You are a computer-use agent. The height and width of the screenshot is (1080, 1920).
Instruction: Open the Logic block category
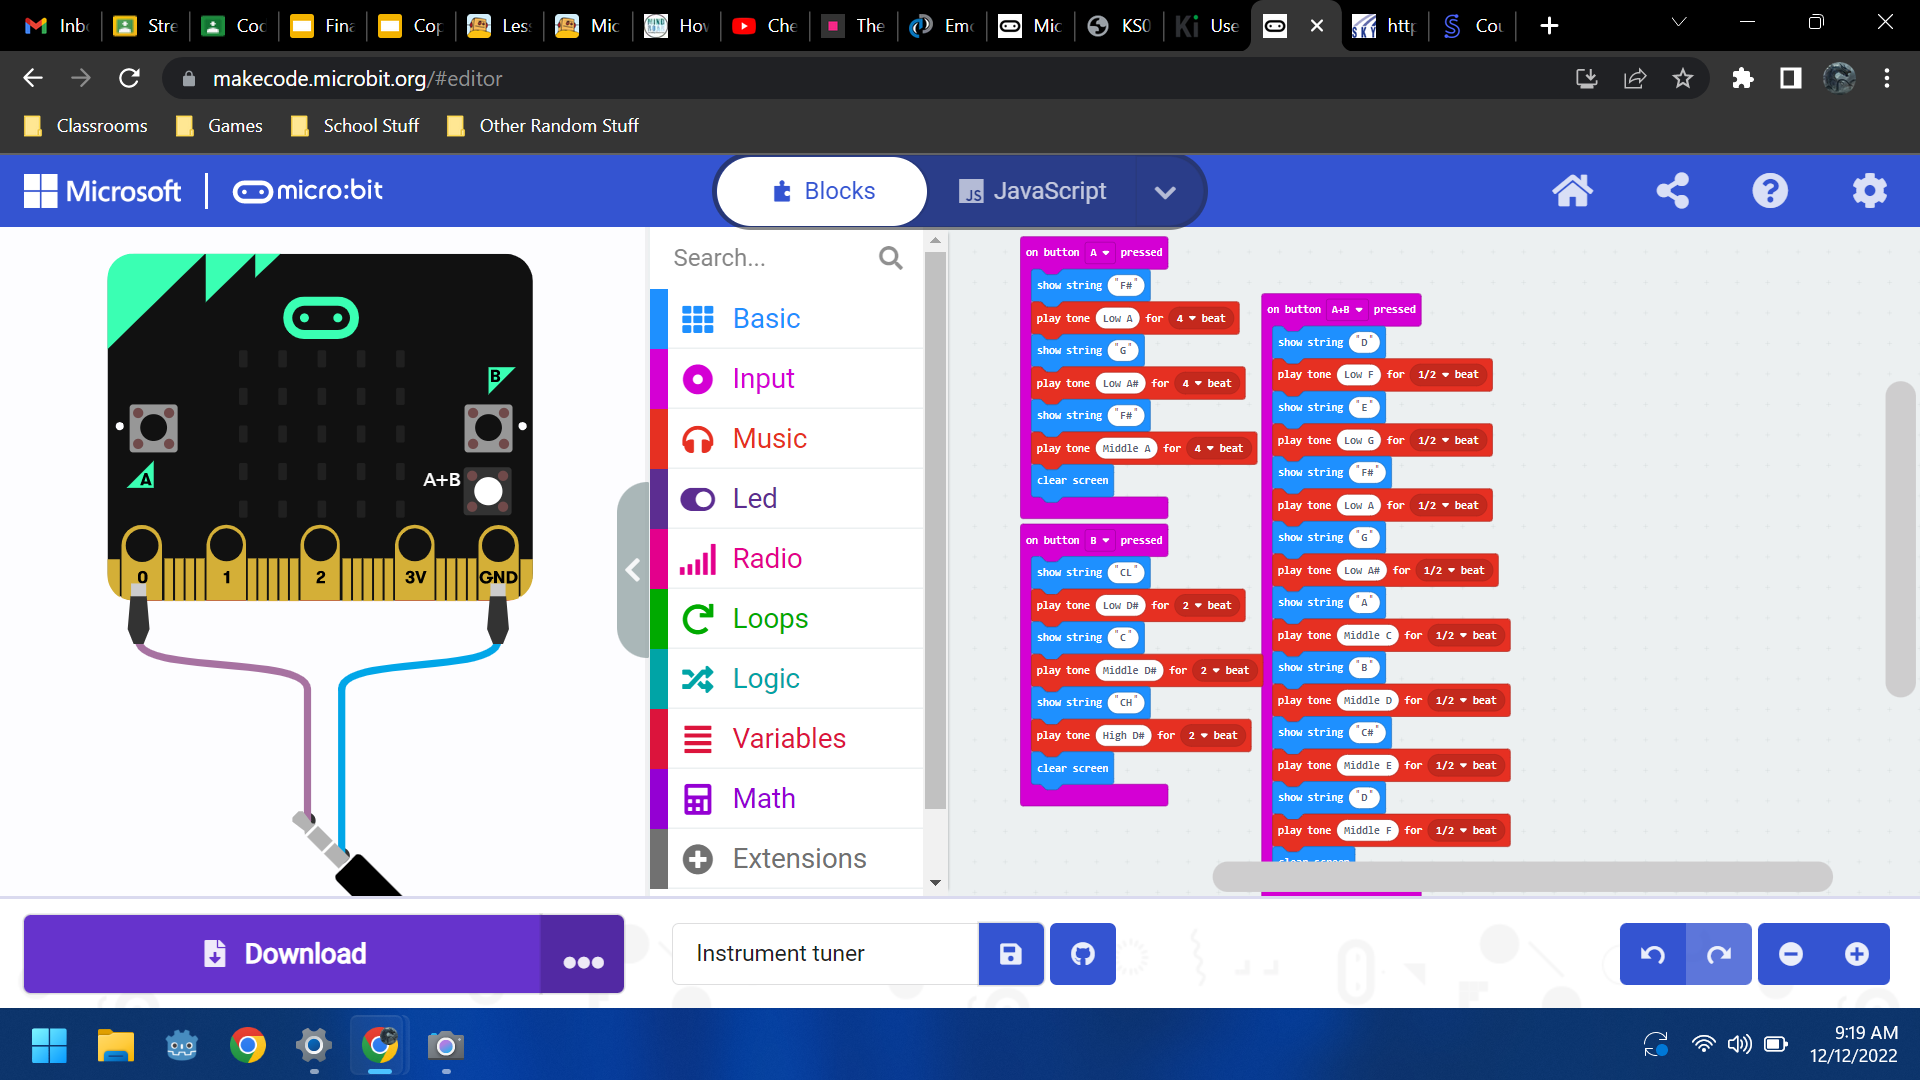coord(766,678)
